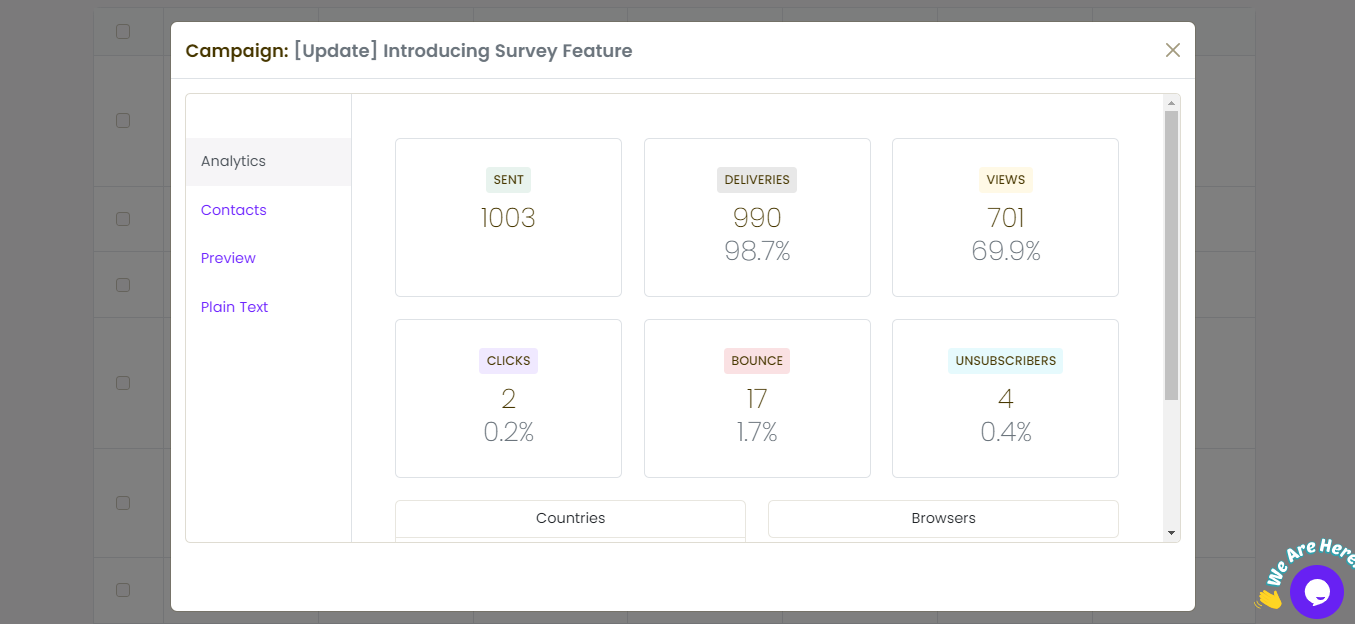This screenshot has height=624, width=1355.
Task: Click the SENT badge label
Action: [x=508, y=180]
